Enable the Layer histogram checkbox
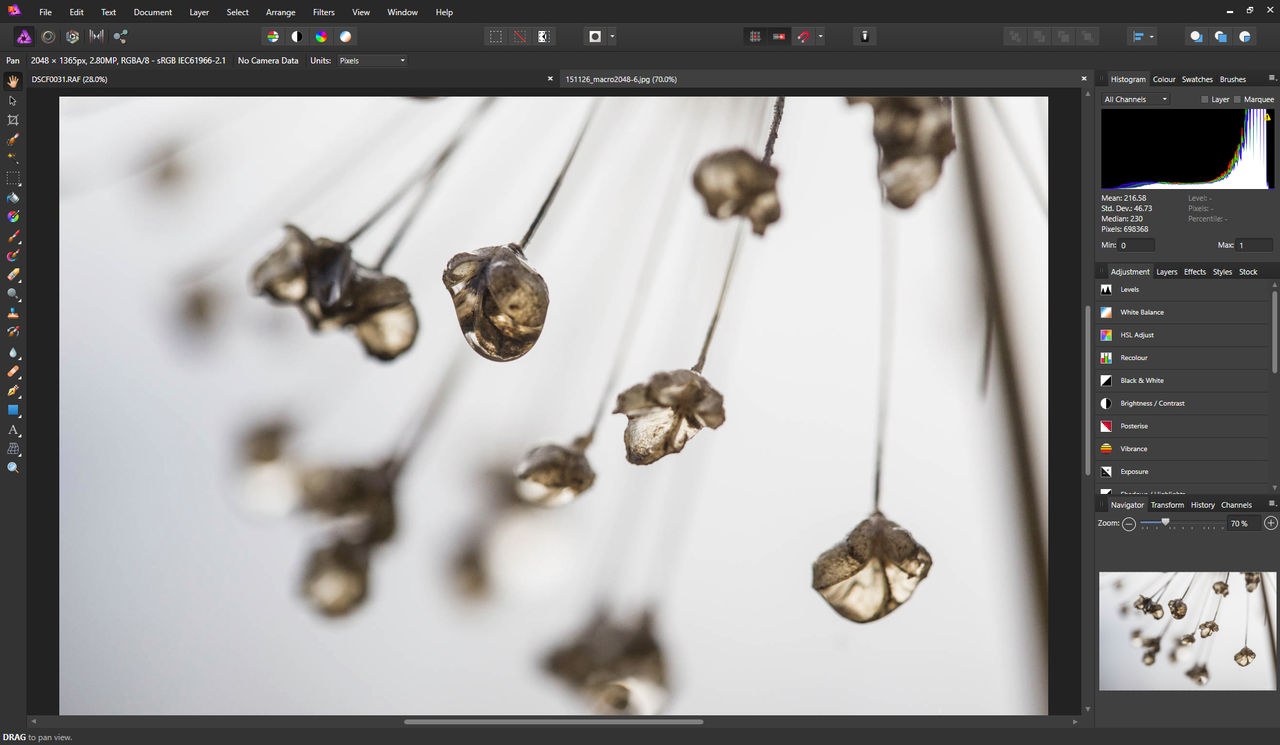1280x745 pixels. 1205,99
